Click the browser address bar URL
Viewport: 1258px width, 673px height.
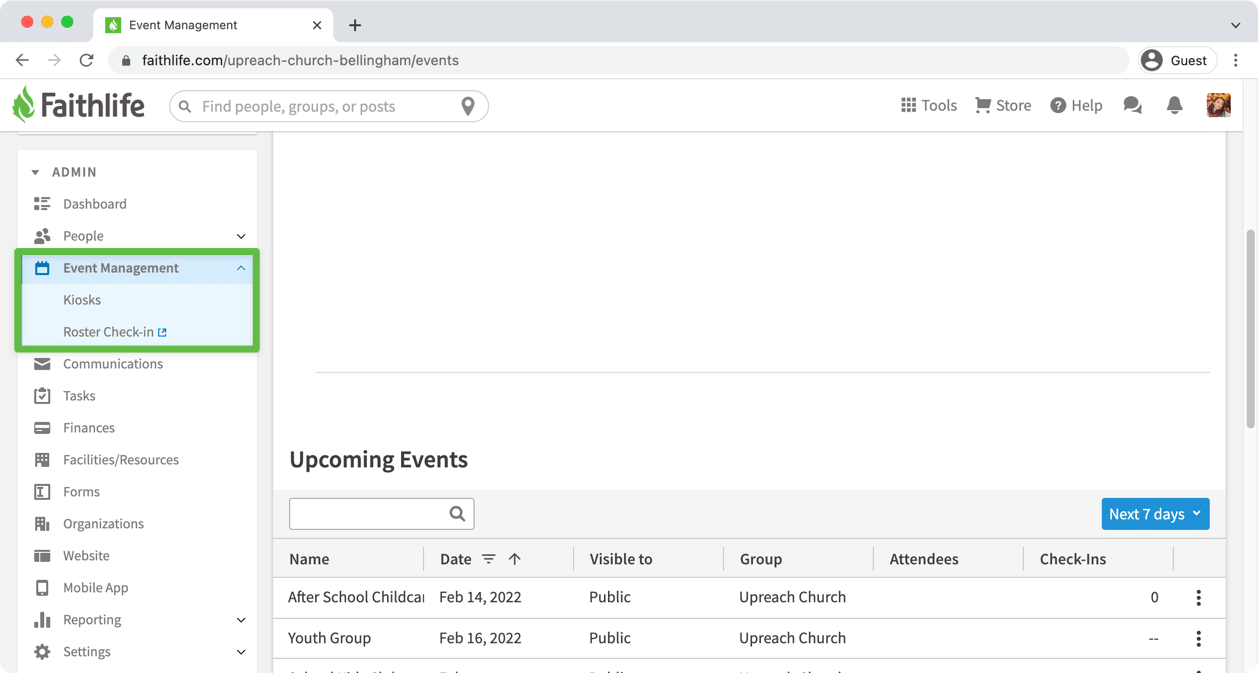tap(300, 60)
